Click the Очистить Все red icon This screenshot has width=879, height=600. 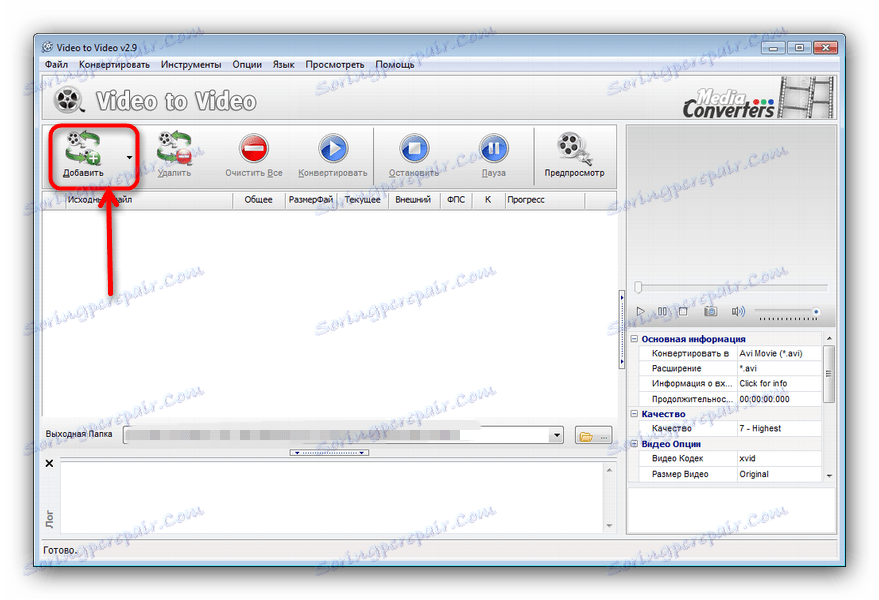pos(254,149)
